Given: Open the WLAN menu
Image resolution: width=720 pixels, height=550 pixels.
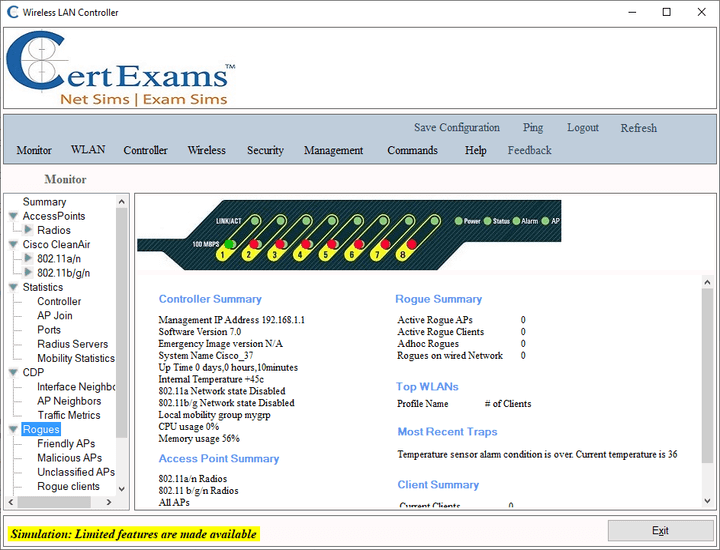Looking at the screenshot, I should tap(88, 150).
